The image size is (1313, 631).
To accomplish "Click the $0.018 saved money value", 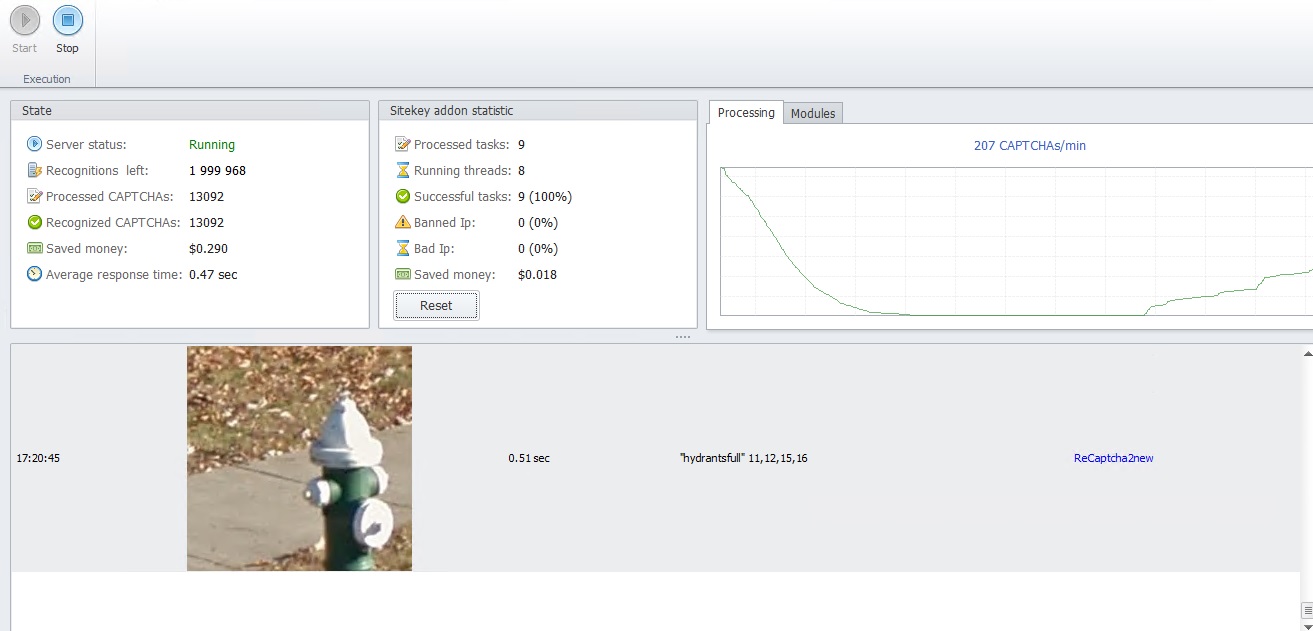I will tap(537, 275).
